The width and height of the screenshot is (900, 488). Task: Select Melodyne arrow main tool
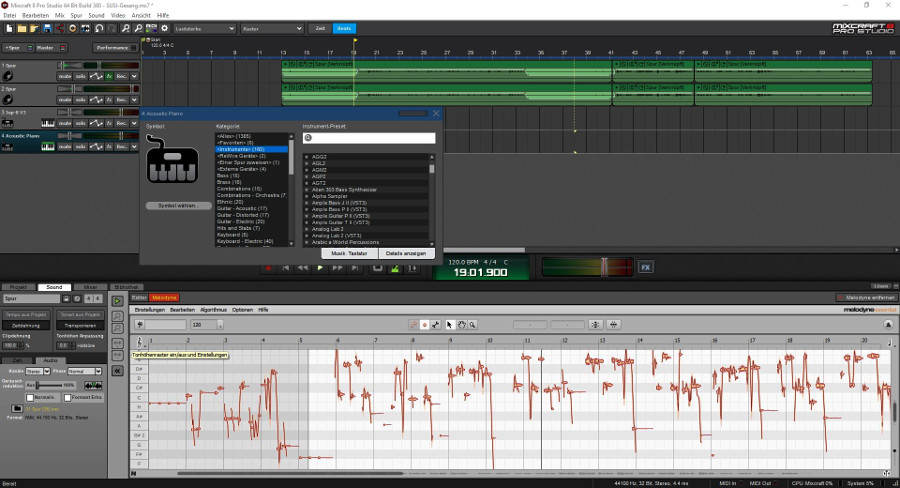pyautogui.click(x=449, y=324)
